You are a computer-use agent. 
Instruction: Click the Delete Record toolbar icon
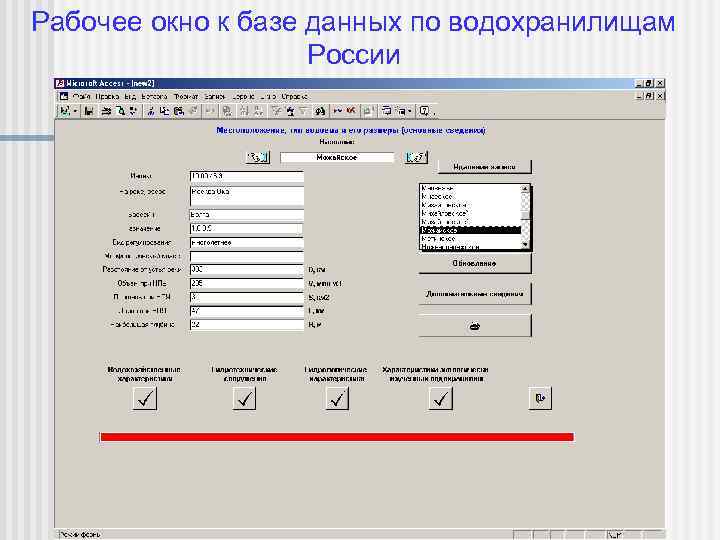point(351,111)
